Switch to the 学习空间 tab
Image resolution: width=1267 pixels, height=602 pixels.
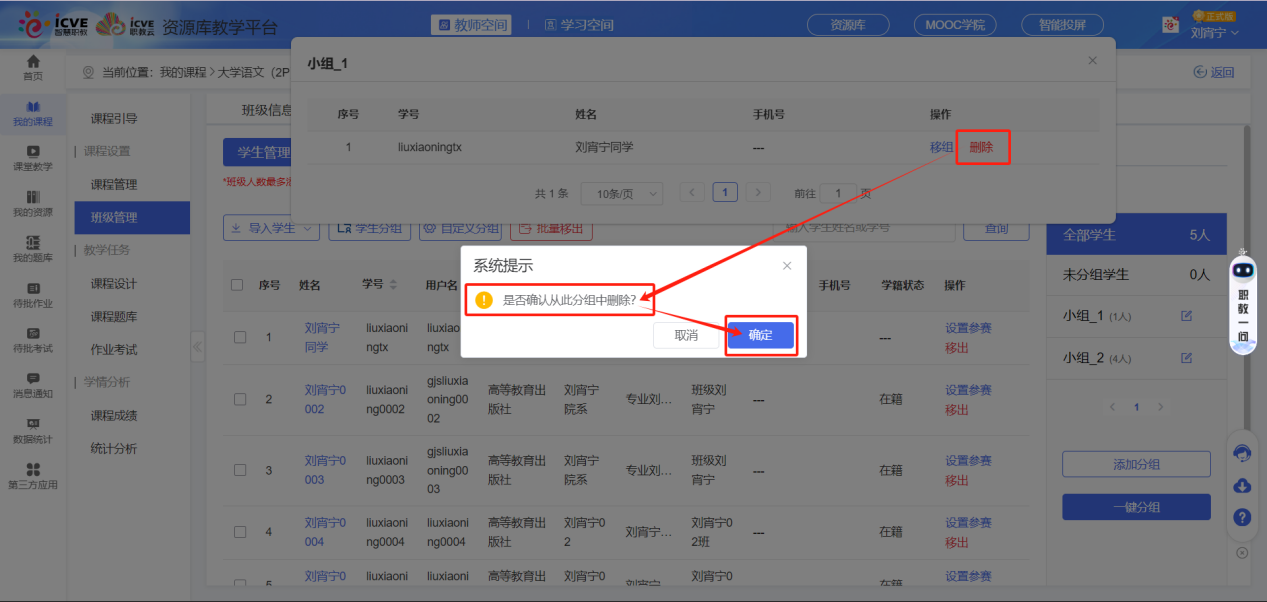coord(579,25)
